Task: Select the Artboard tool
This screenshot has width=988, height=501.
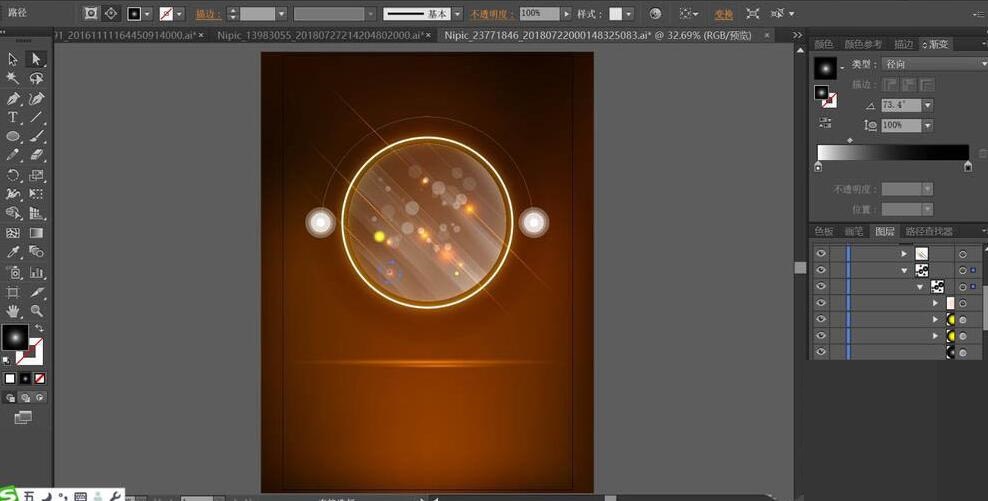Action: pyautogui.click(x=13, y=292)
